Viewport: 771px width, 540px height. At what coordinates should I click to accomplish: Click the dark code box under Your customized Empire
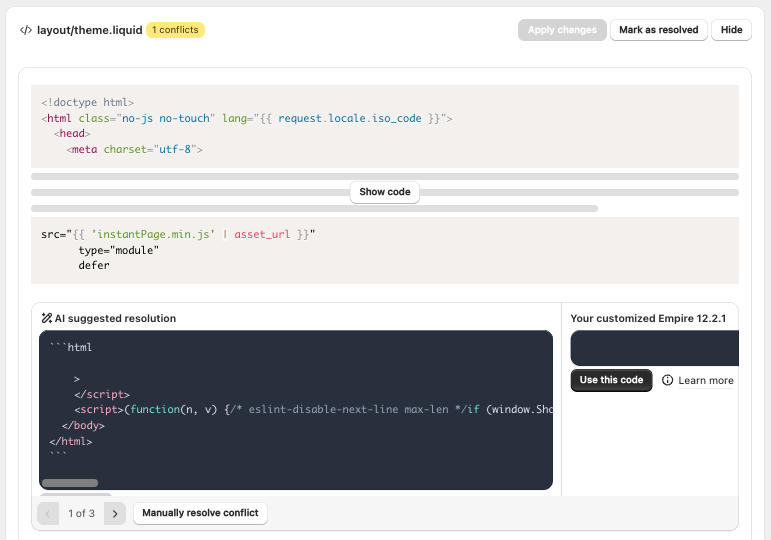[x=654, y=348]
